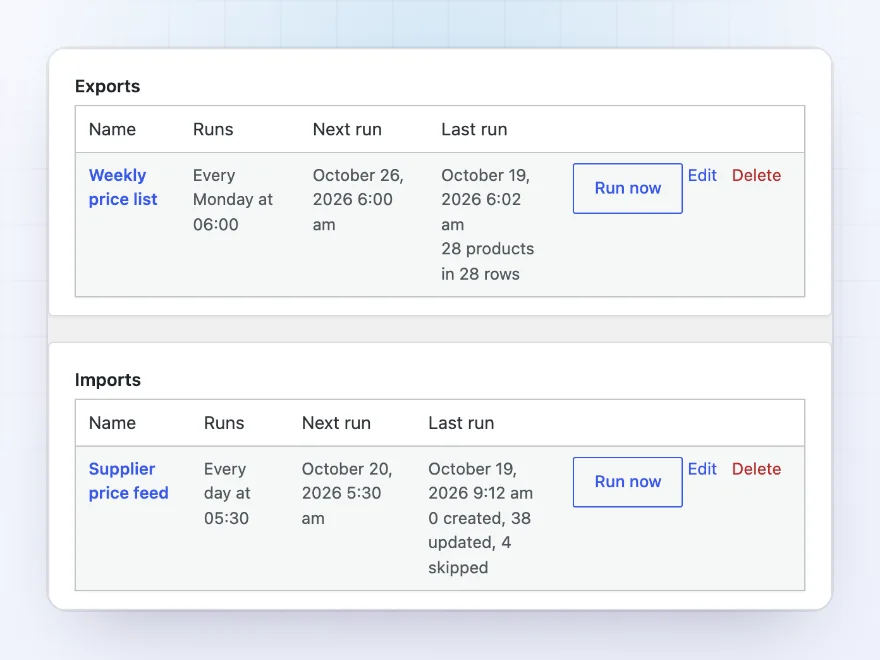Click 'October 20, 2026 5:30 am' next run
This screenshot has height=660, width=880.
[347, 493]
